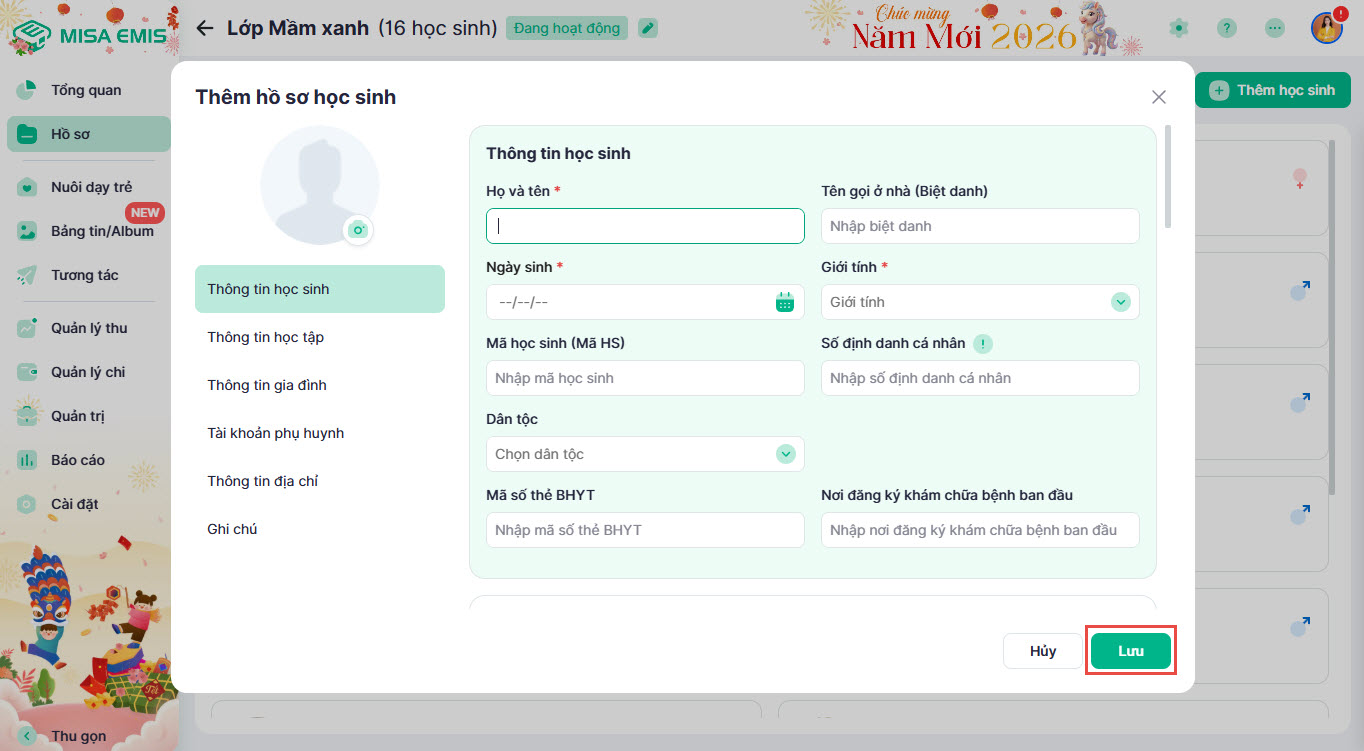Switch to Thông tin gia đình section

click(x=267, y=385)
